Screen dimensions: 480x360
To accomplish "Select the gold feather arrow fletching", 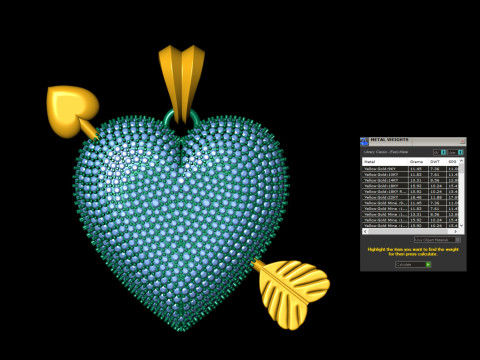I will pyautogui.click(x=294, y=294).
